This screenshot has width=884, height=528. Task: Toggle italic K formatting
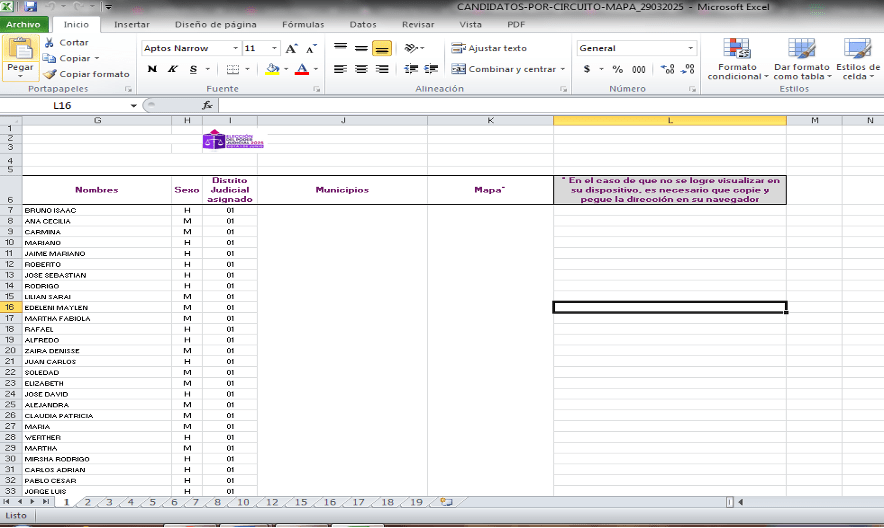tap(173, 69)
